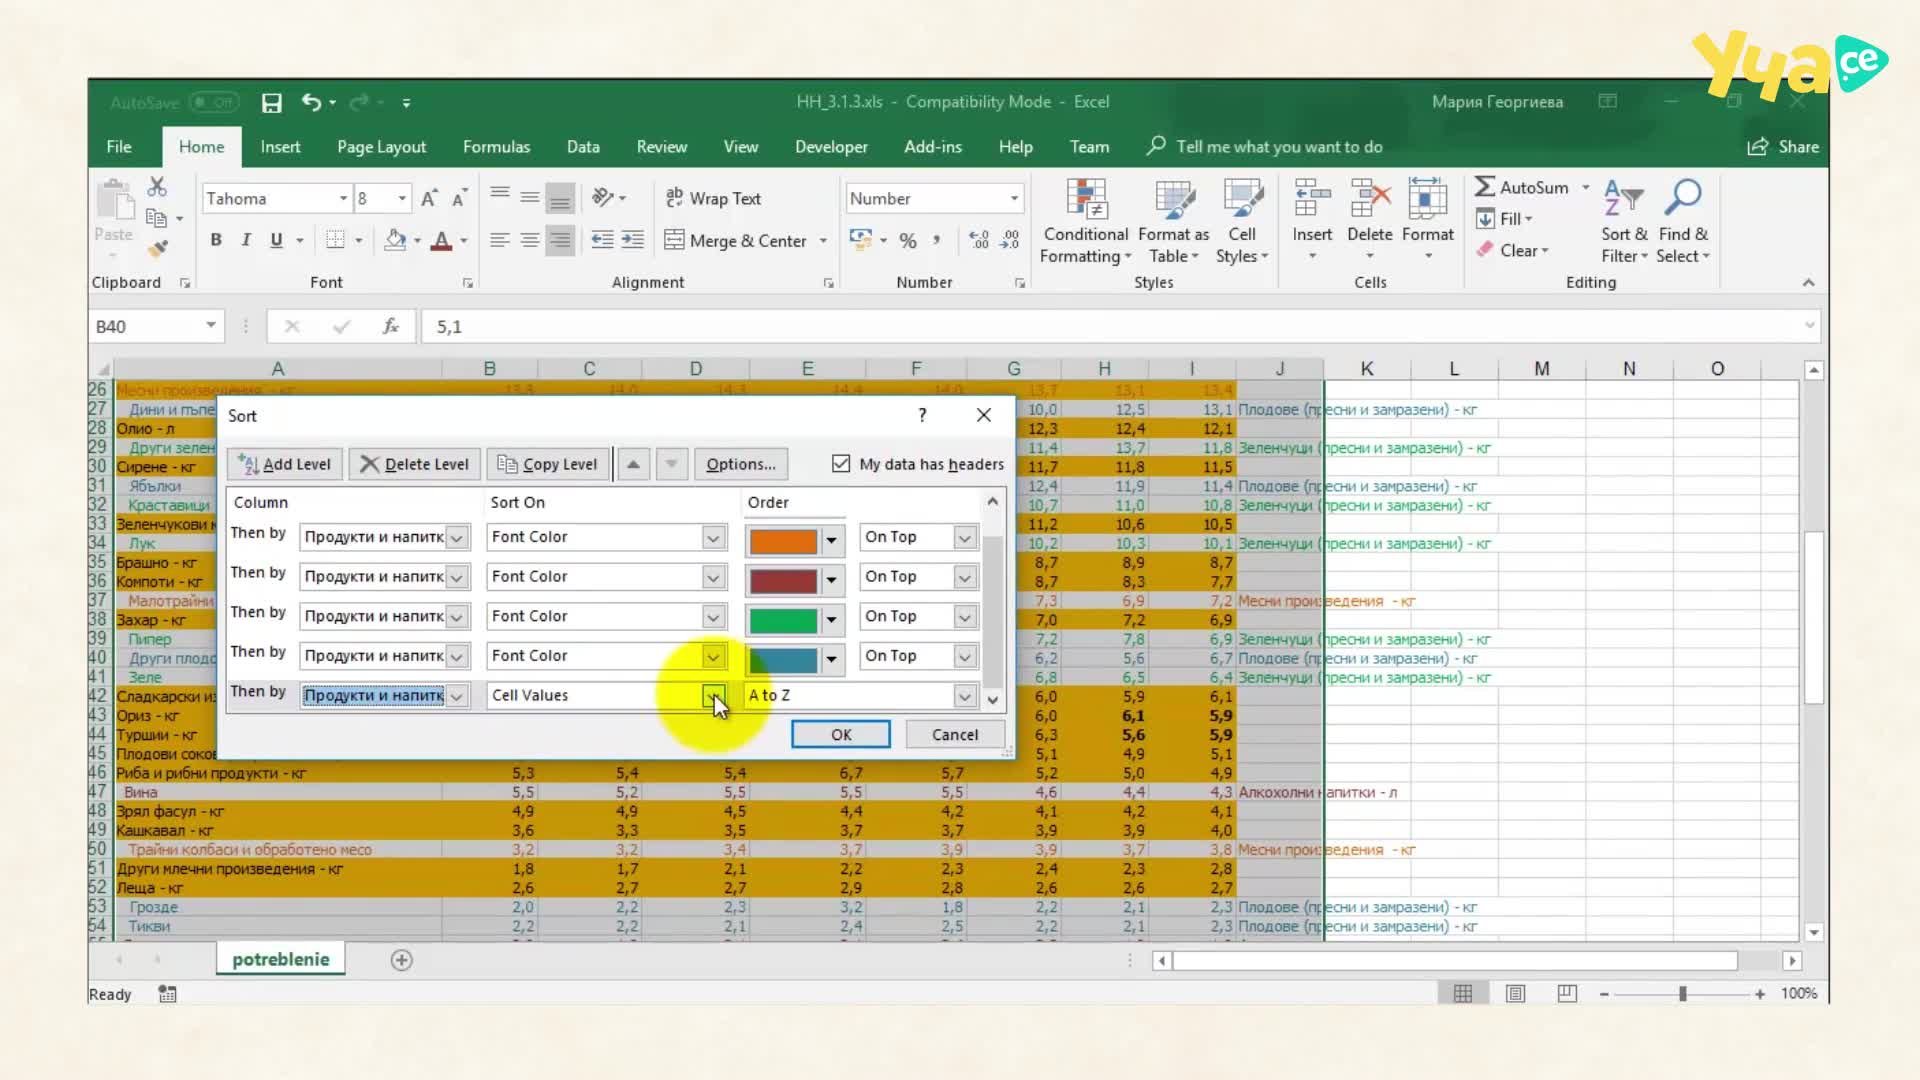Uncheck My data has headers
The image size is (1920, 1080).
(841, 464)
